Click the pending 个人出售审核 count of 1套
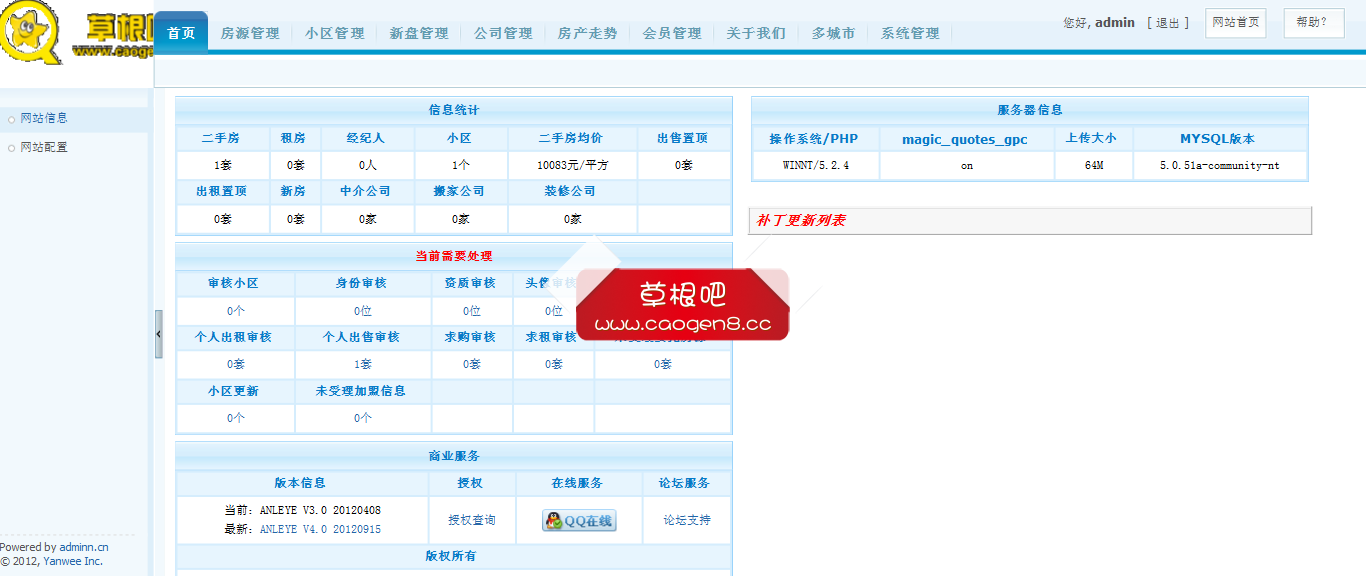Viewport: 1366px width, 576px height. [363, 363]
